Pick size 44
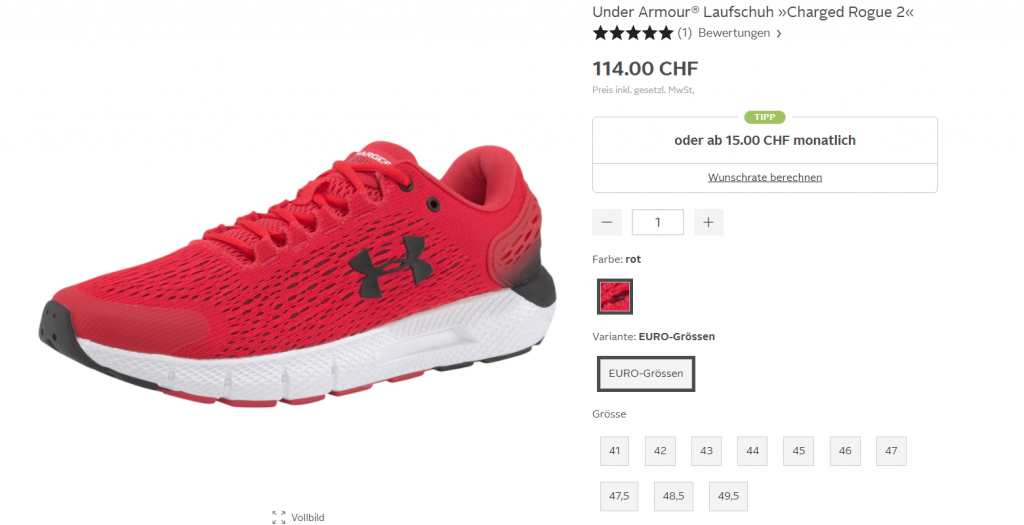Screen dimensions: 1024x525 [752, 451]
